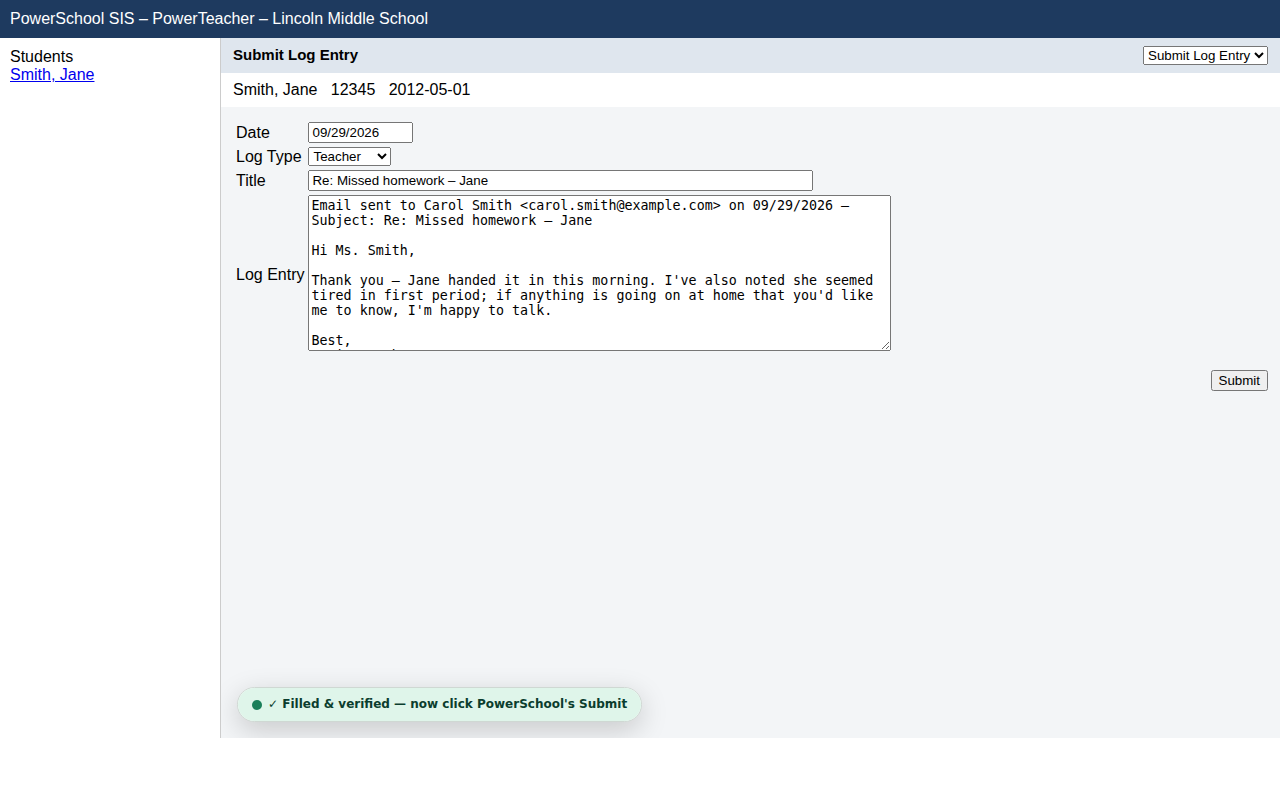Click the Date input field

pos(360,133)
